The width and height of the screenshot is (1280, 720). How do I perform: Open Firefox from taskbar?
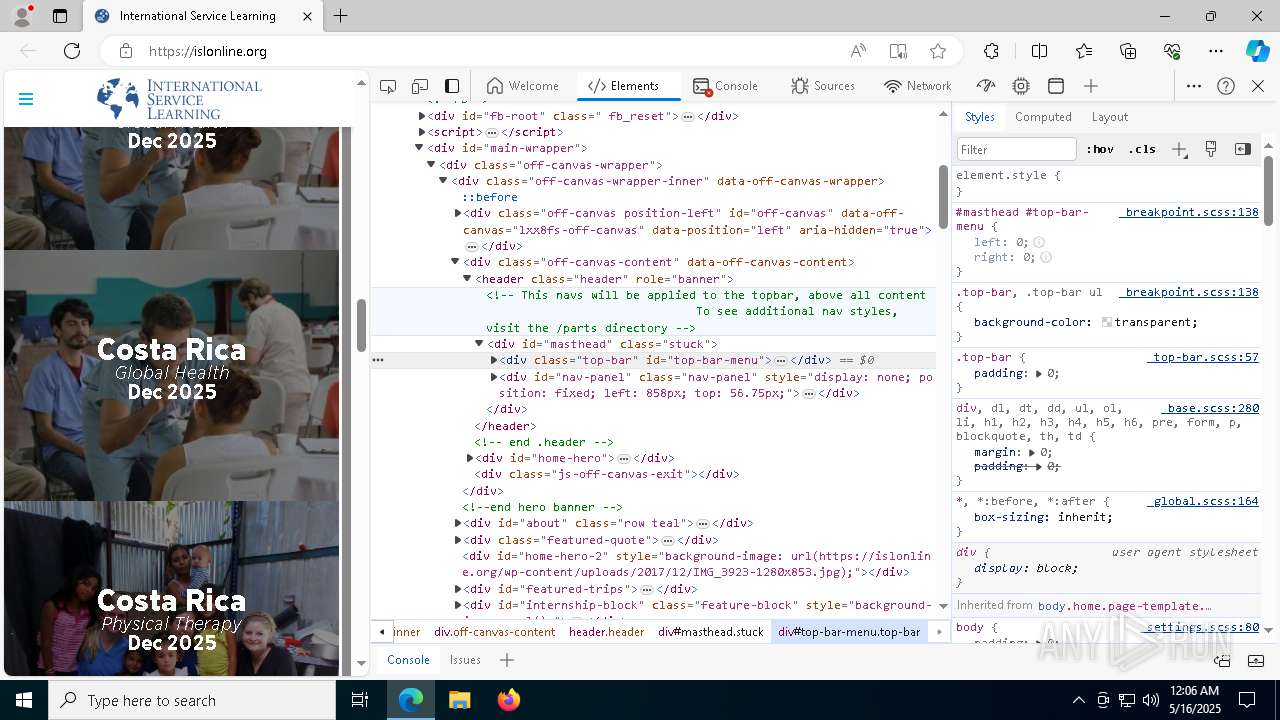[x=508, y=700]
